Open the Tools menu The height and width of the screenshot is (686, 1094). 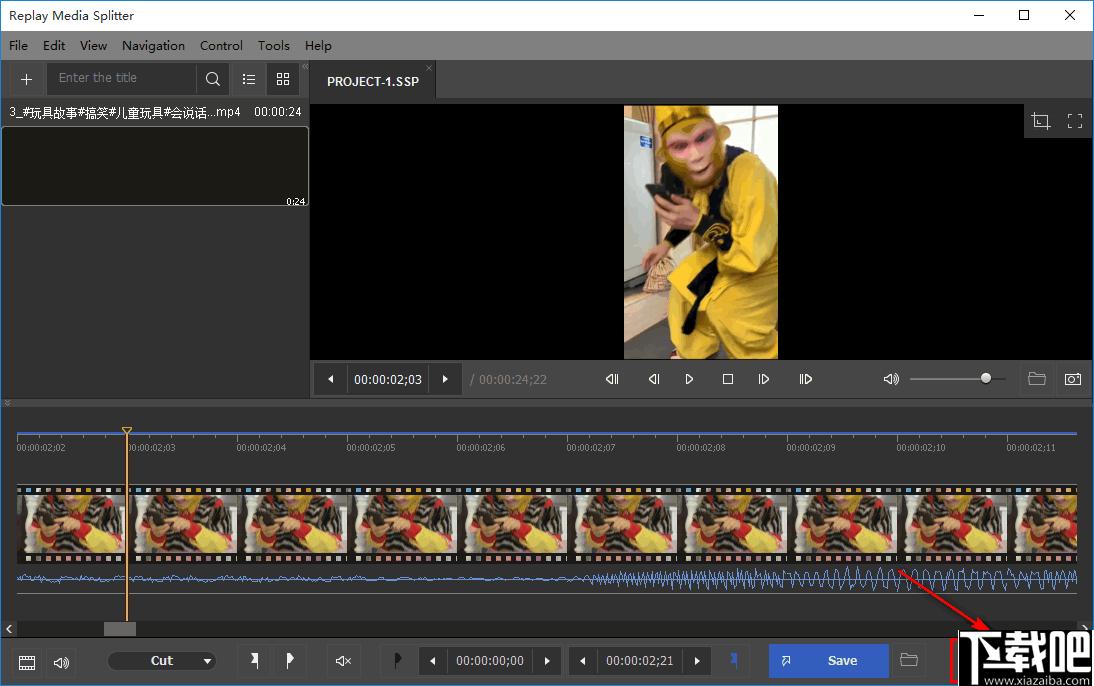point(274,45)
